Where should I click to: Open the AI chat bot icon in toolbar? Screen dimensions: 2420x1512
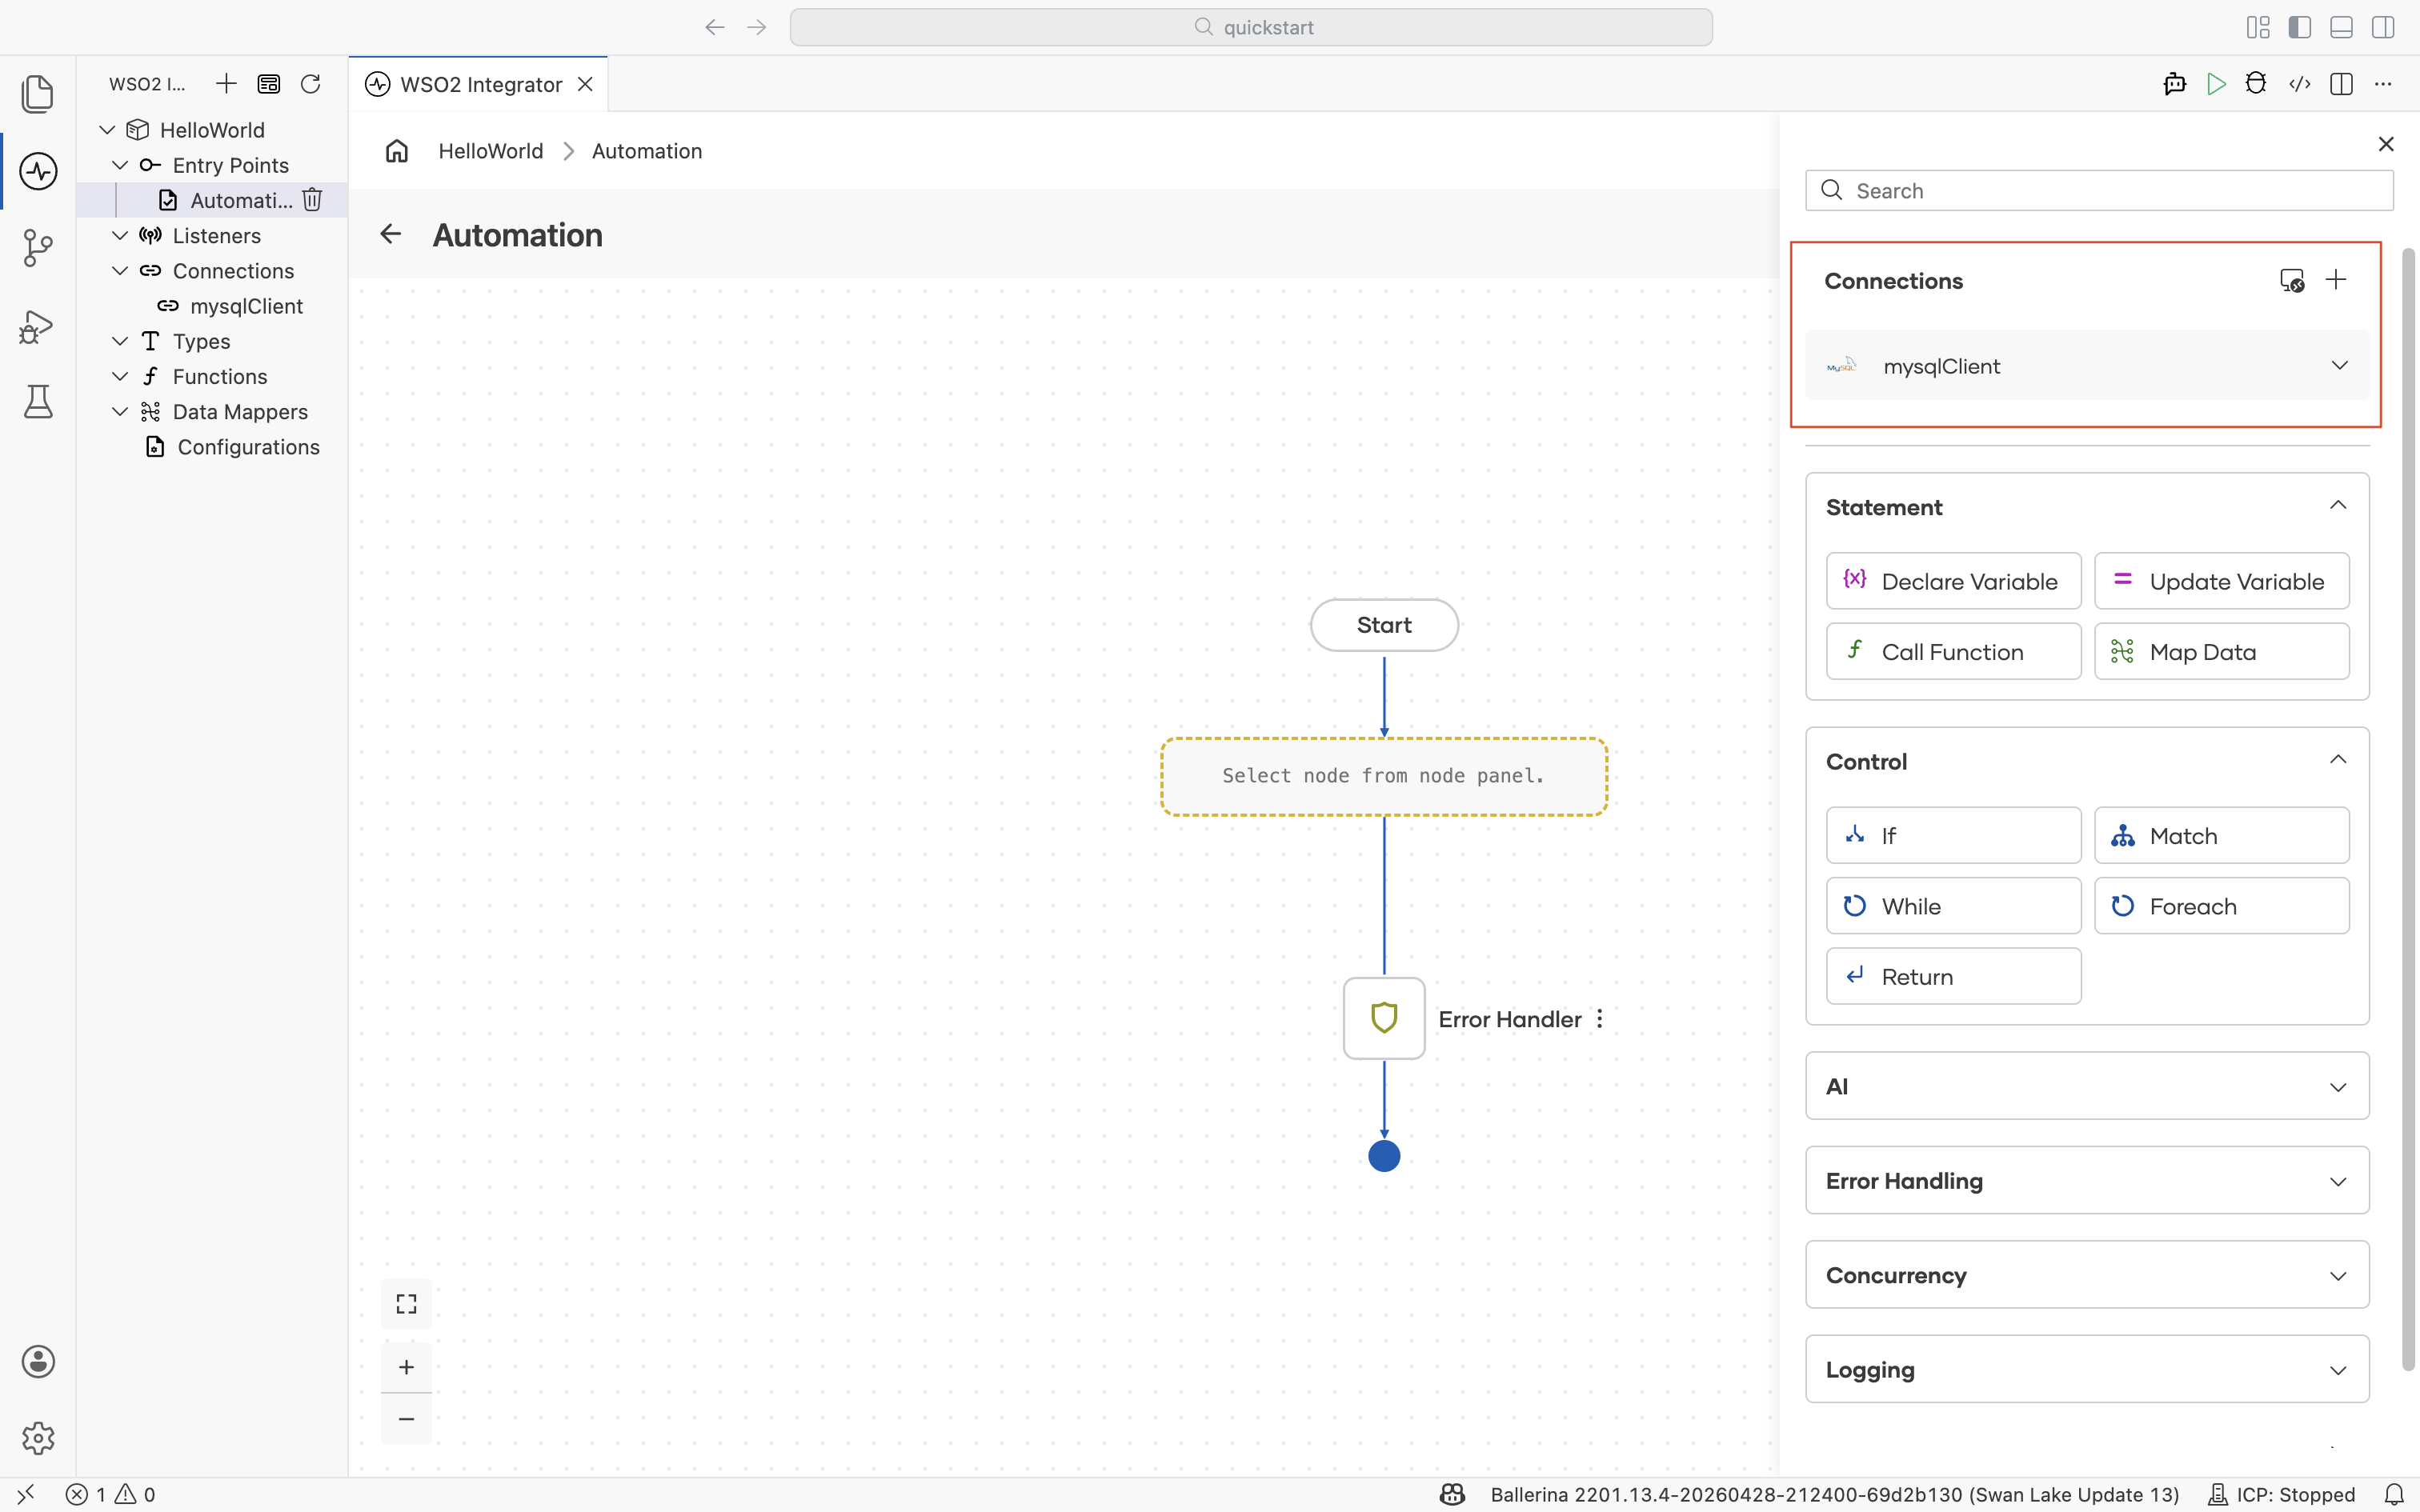click(2174, 84)
